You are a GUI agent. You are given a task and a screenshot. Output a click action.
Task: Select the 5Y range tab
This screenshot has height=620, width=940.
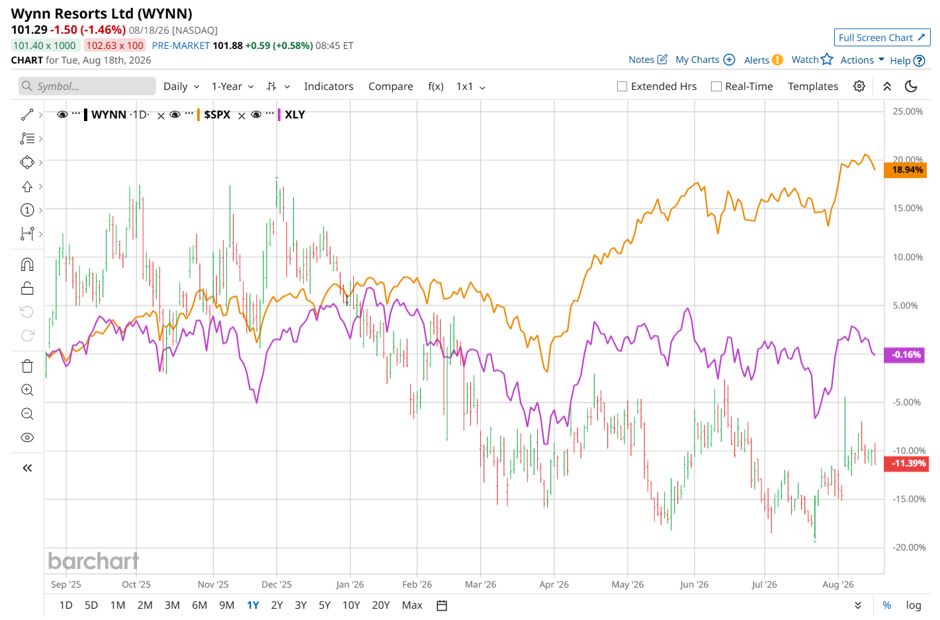coord(324,605)
